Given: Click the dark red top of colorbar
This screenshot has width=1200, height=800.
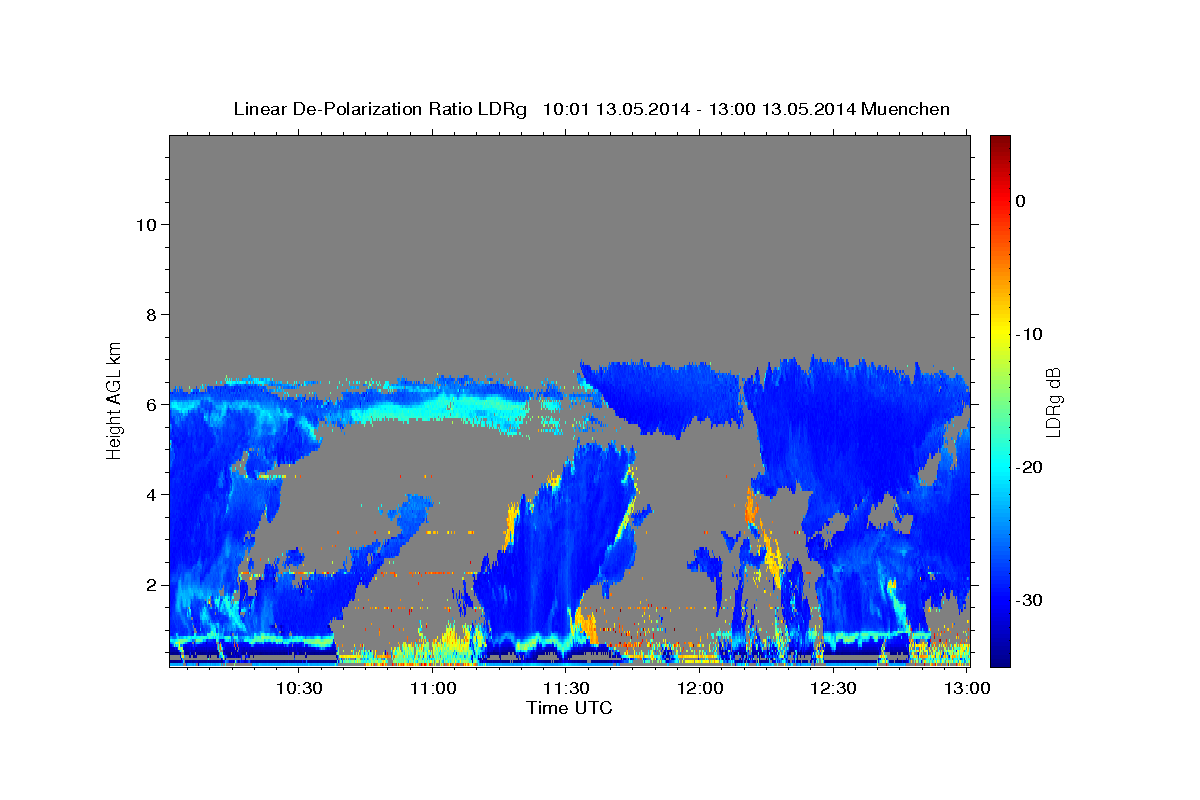Looking at the screenshot, I should pos(1000,142).
